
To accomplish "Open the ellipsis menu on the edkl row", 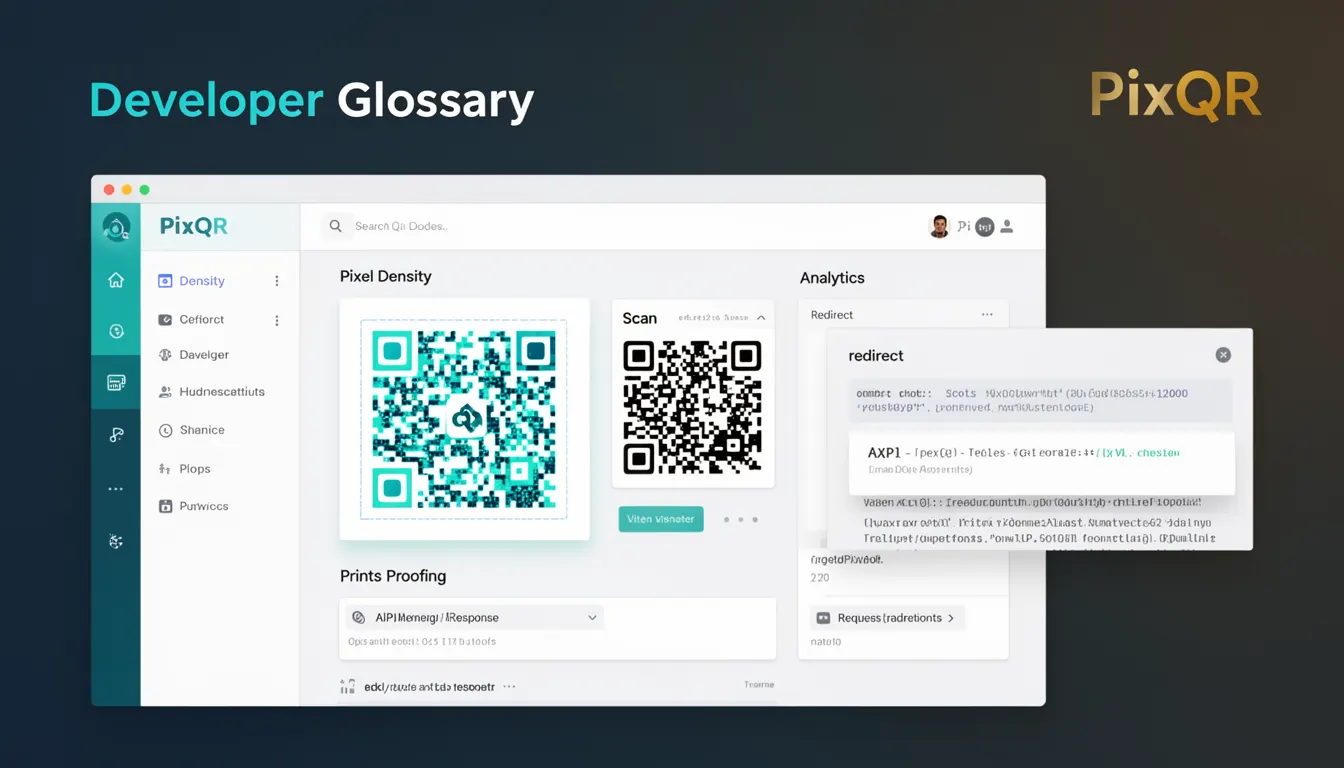I will [x=509, y=687].
